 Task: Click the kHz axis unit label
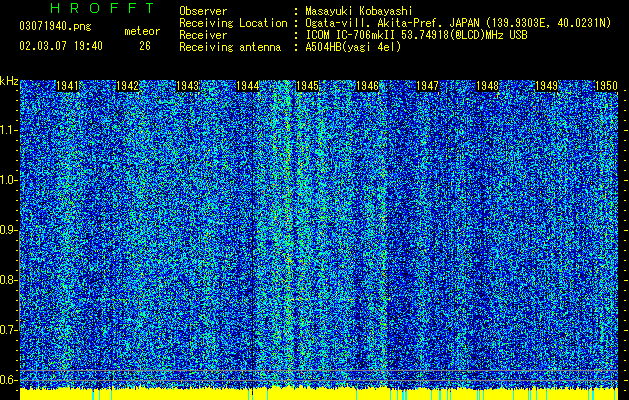pyautogui.click(x=9, y=81)
